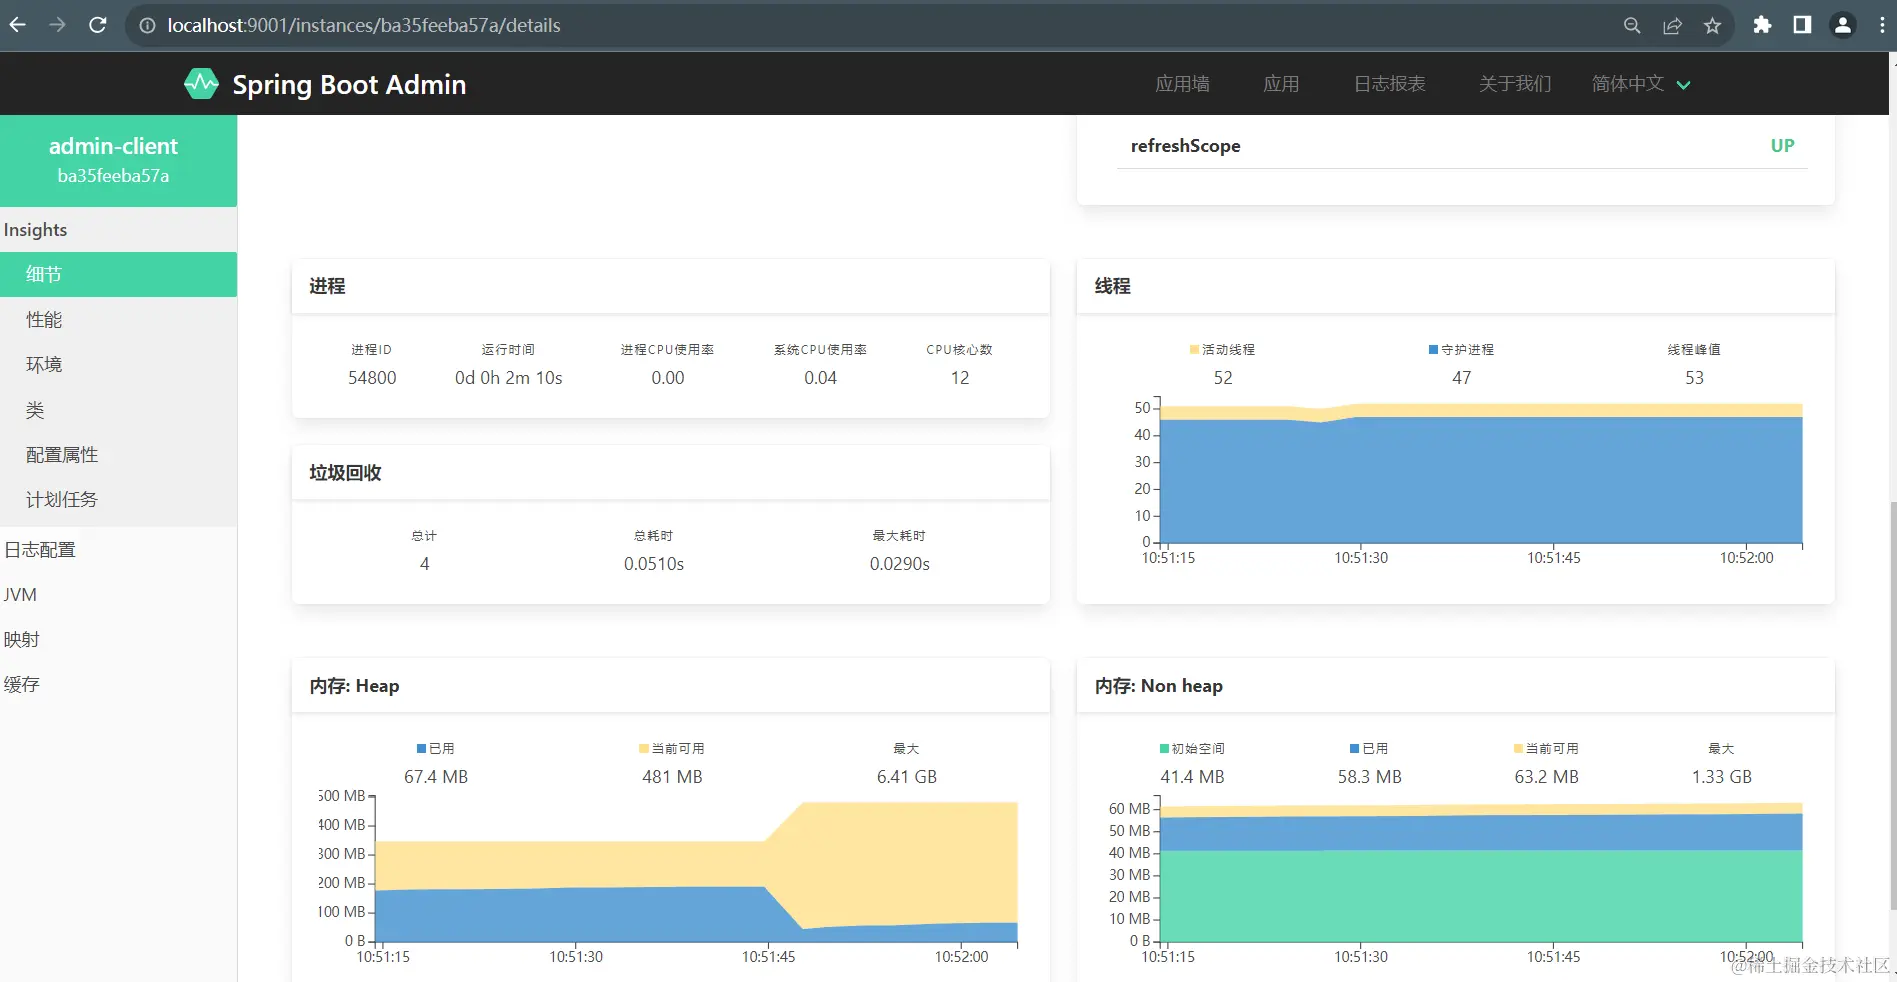Expand the 简体中文 language dropdown
The width and height of the screenshot is (1897, 982).
1641,84
